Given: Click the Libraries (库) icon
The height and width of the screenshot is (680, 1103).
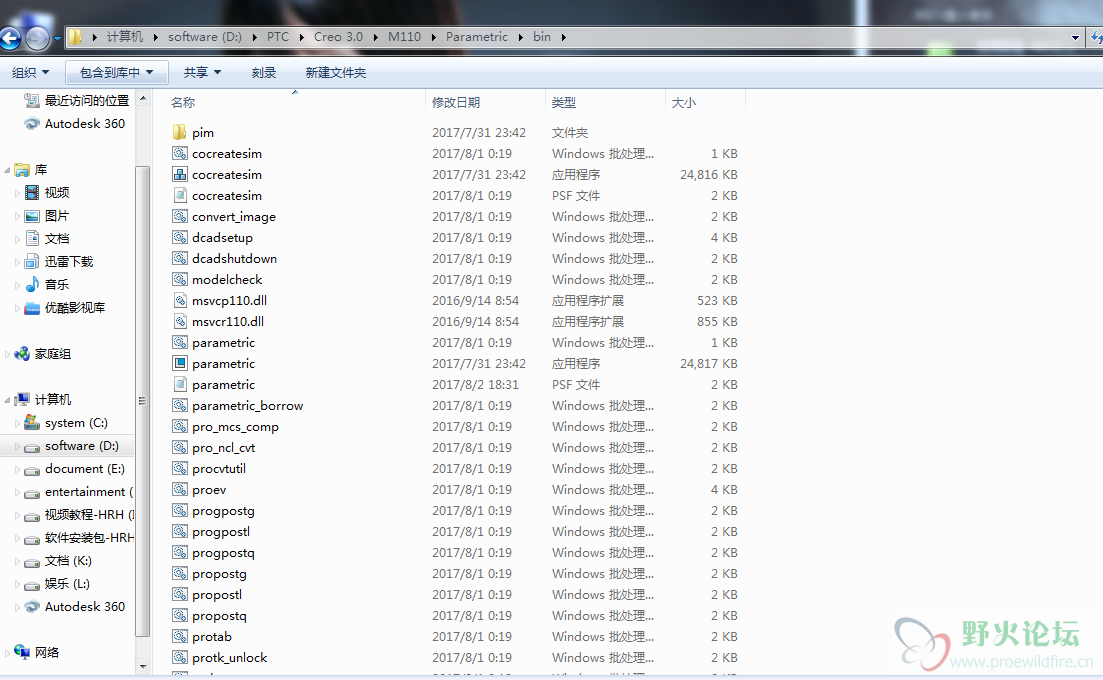Looking at the screenshot, I should [22, 169].
